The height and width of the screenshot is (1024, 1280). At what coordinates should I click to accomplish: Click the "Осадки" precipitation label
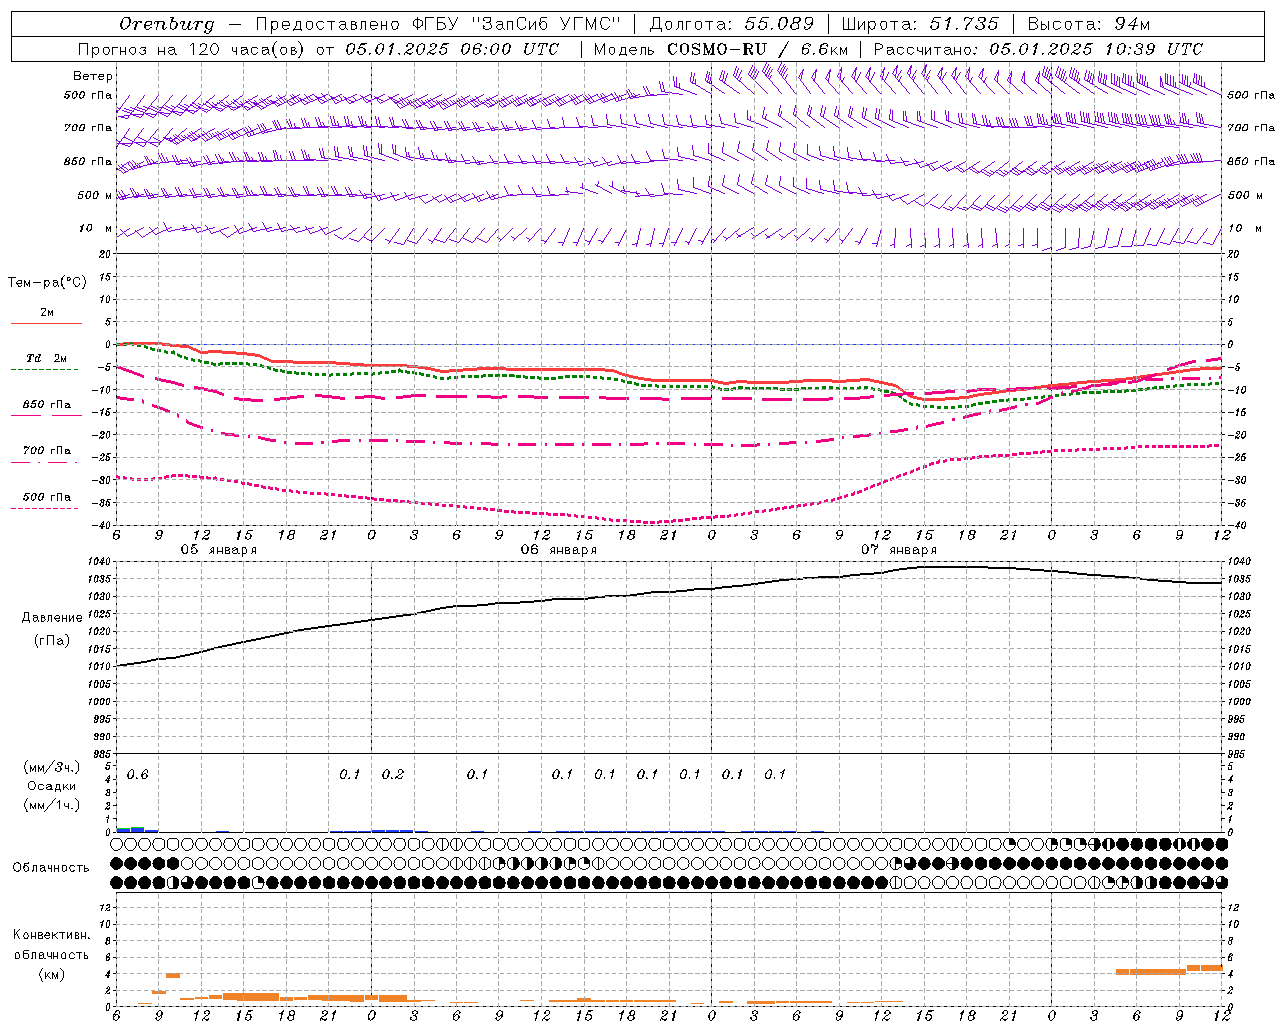(51, 786)
